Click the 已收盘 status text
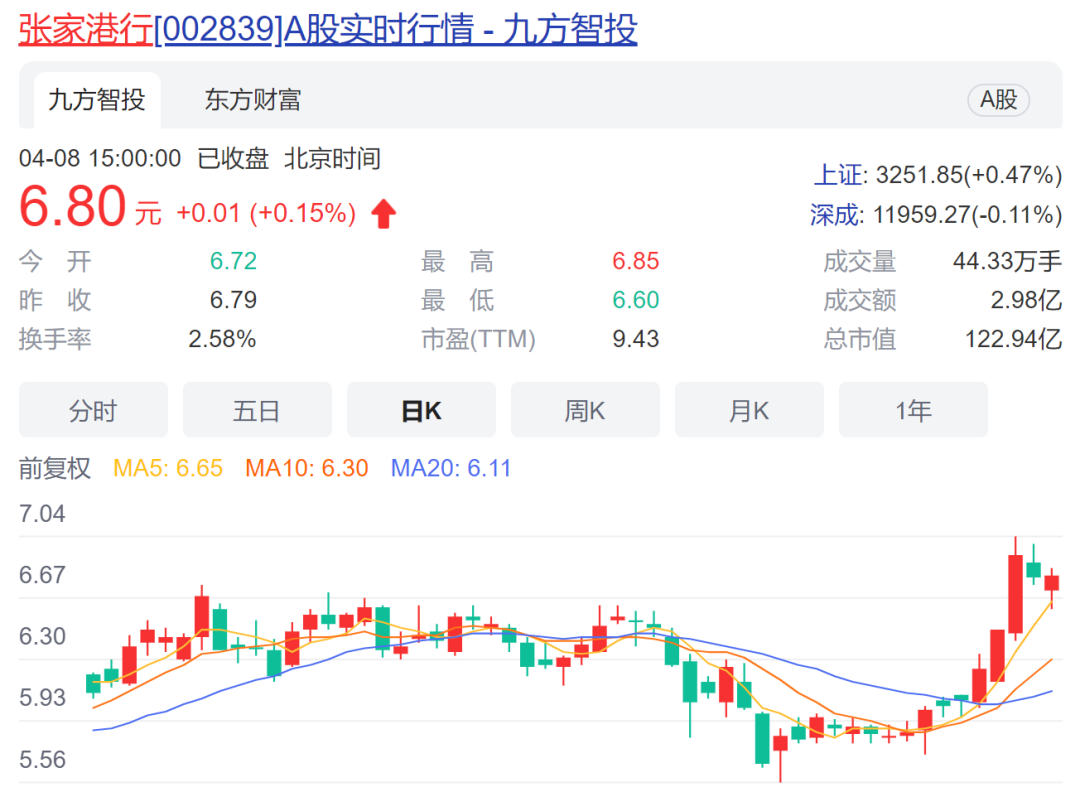 (x=233, y=158)
